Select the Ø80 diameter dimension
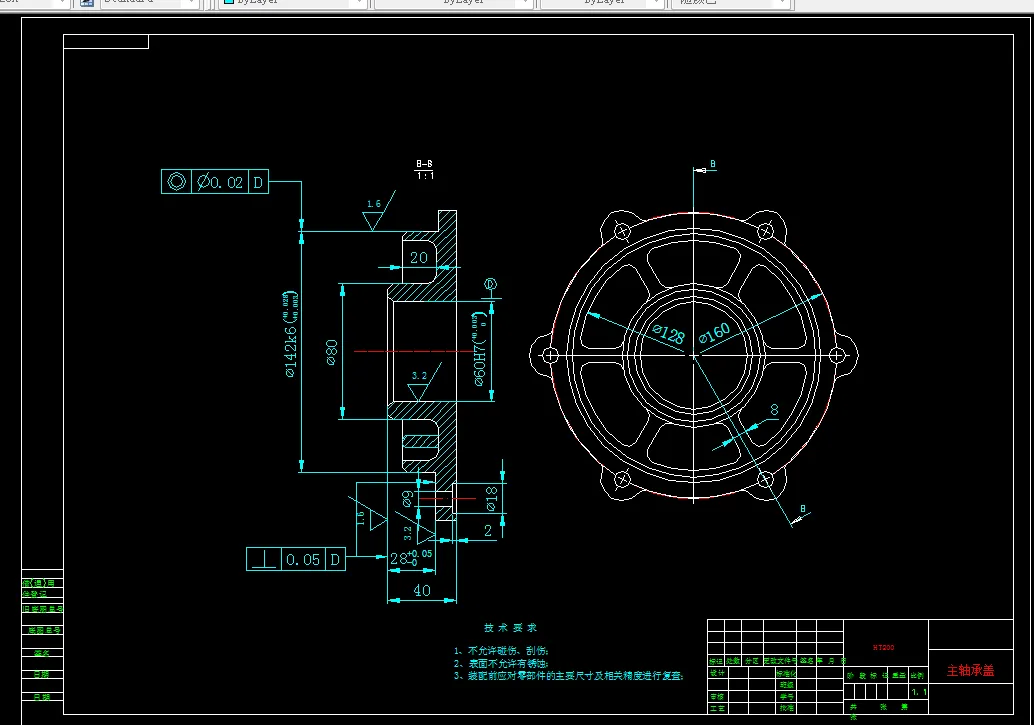Screen dimensions: 1034x725 coord(332,352)
